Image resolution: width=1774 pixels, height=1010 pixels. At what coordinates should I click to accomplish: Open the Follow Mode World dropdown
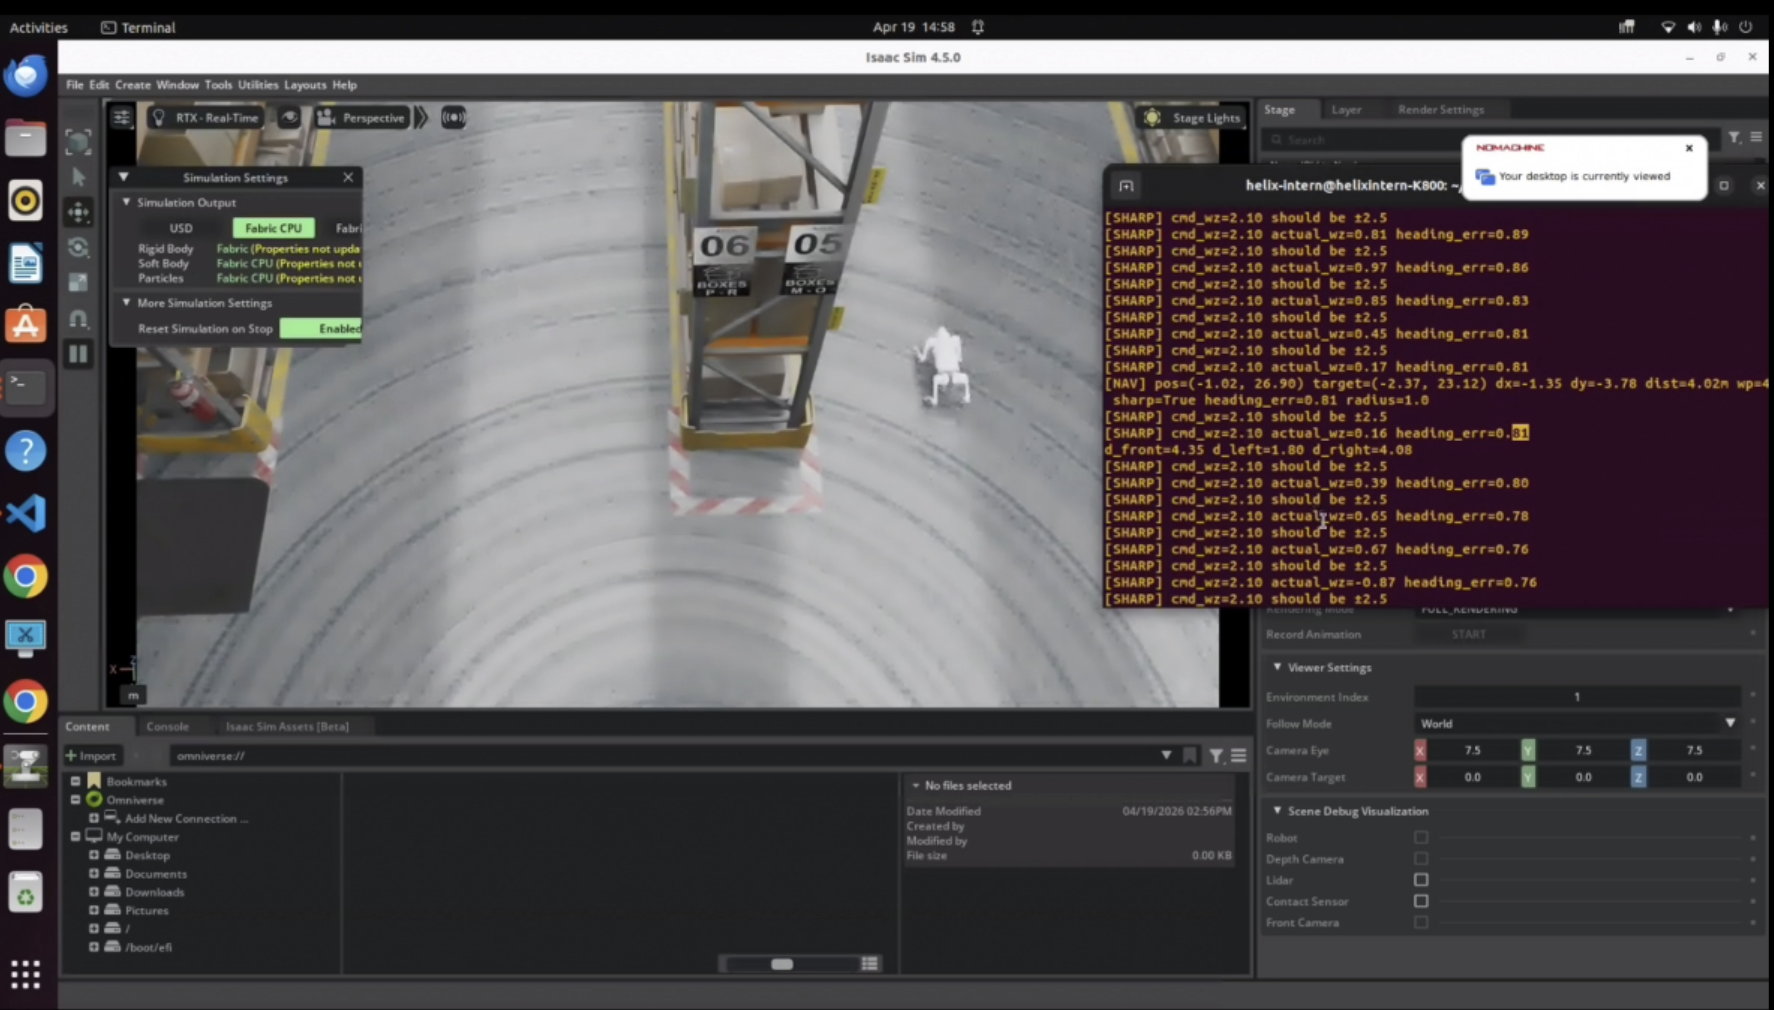click(x=1577, y=723)
